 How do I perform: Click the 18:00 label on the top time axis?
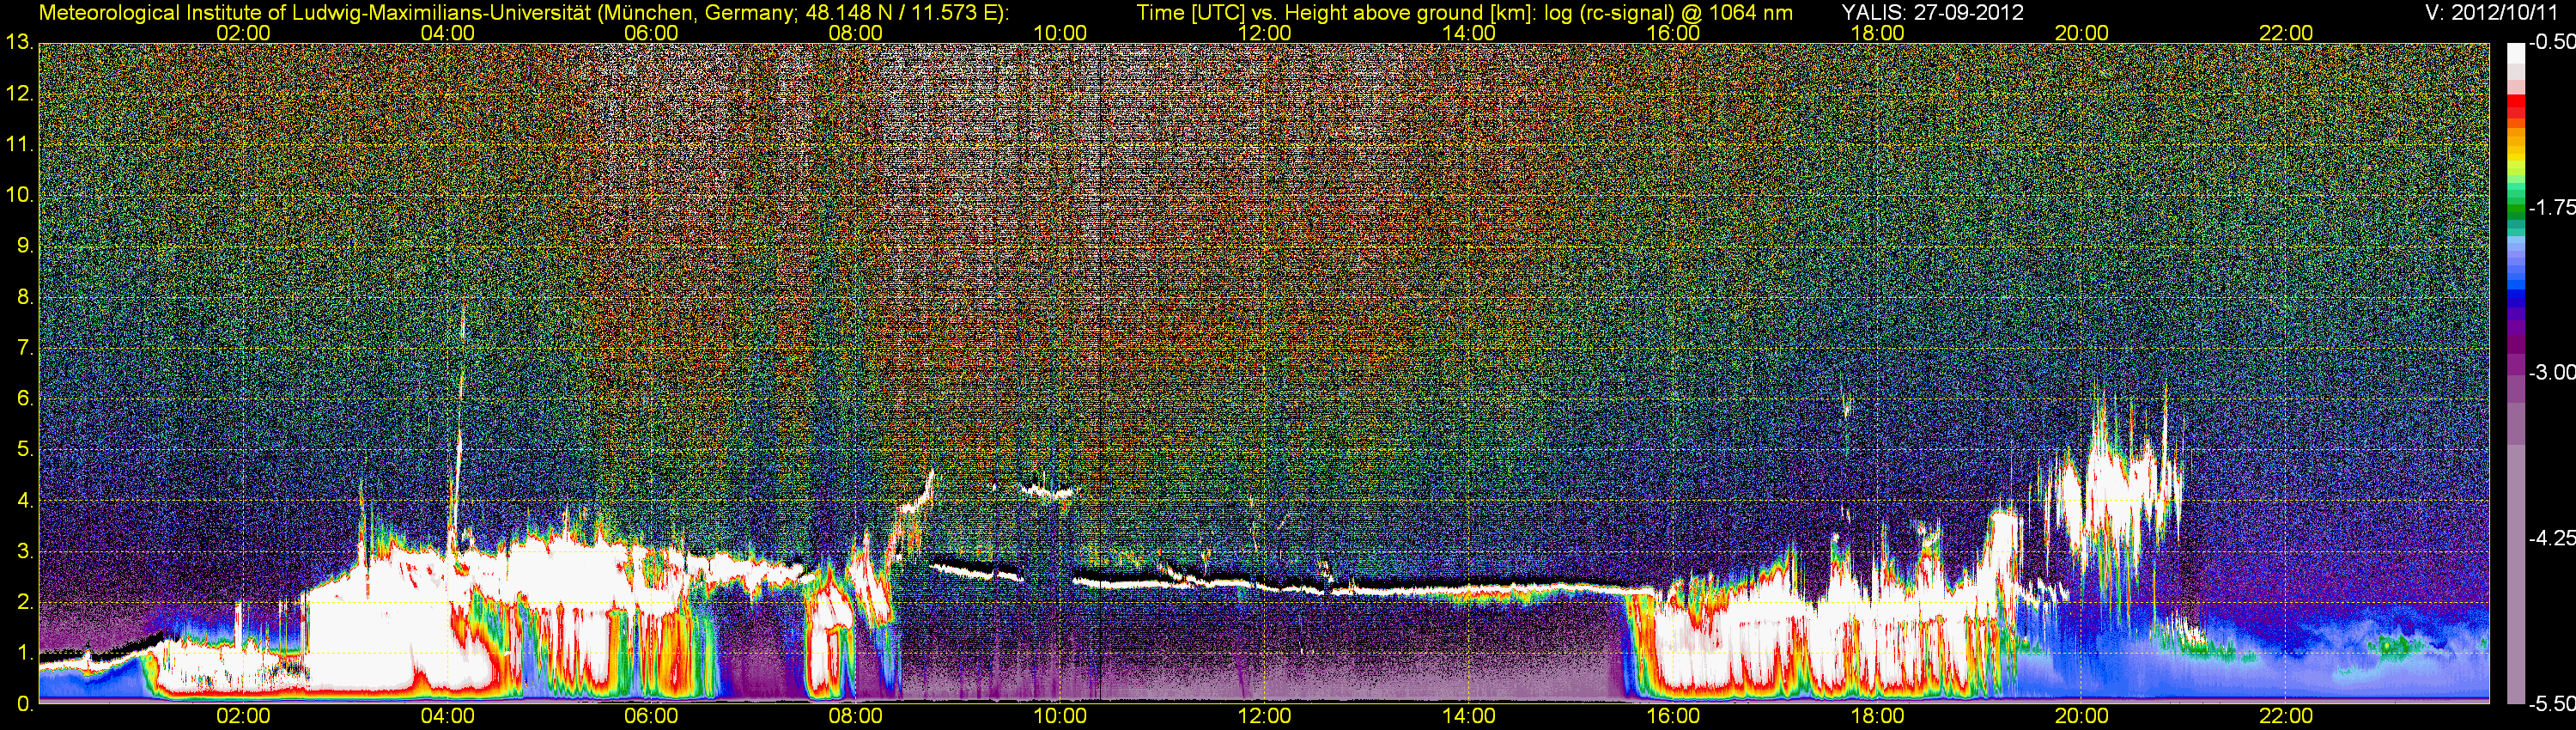tap(1877, 33)
